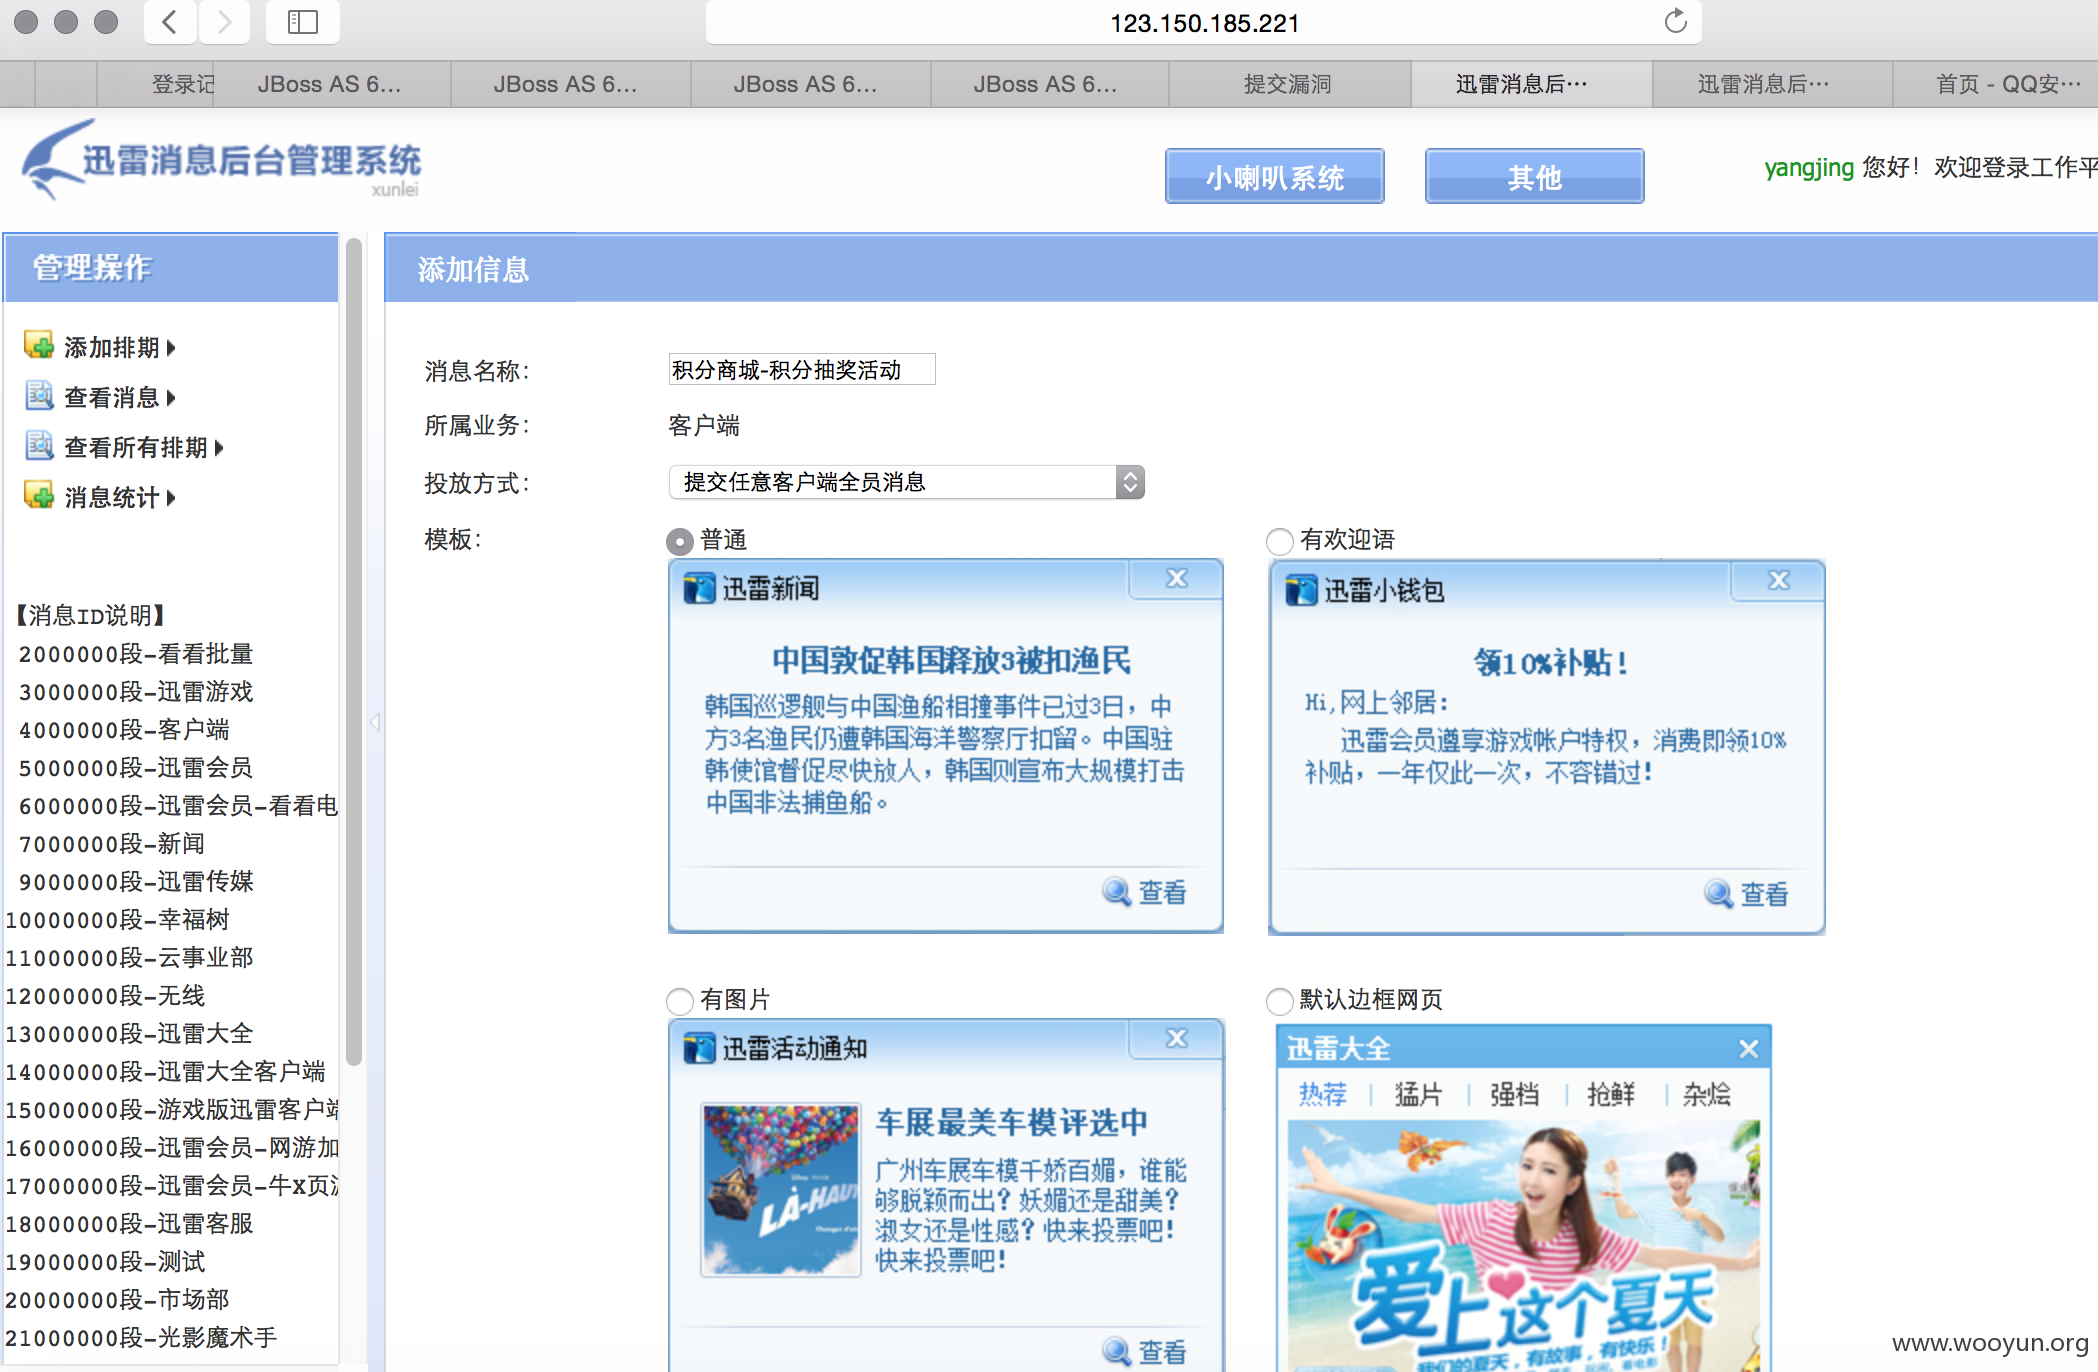This screenshot has width=2098, height=1372.
Task: Click the browser address bar
Action: point(1204,22)
